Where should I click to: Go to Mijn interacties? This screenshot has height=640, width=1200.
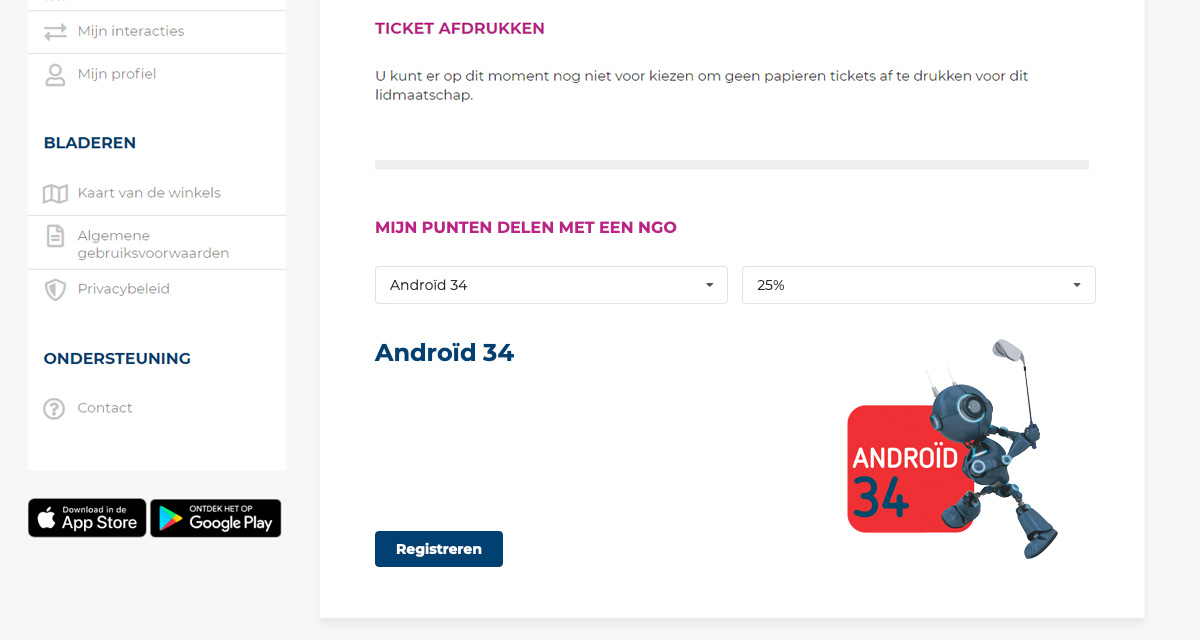tap(131, 31)
